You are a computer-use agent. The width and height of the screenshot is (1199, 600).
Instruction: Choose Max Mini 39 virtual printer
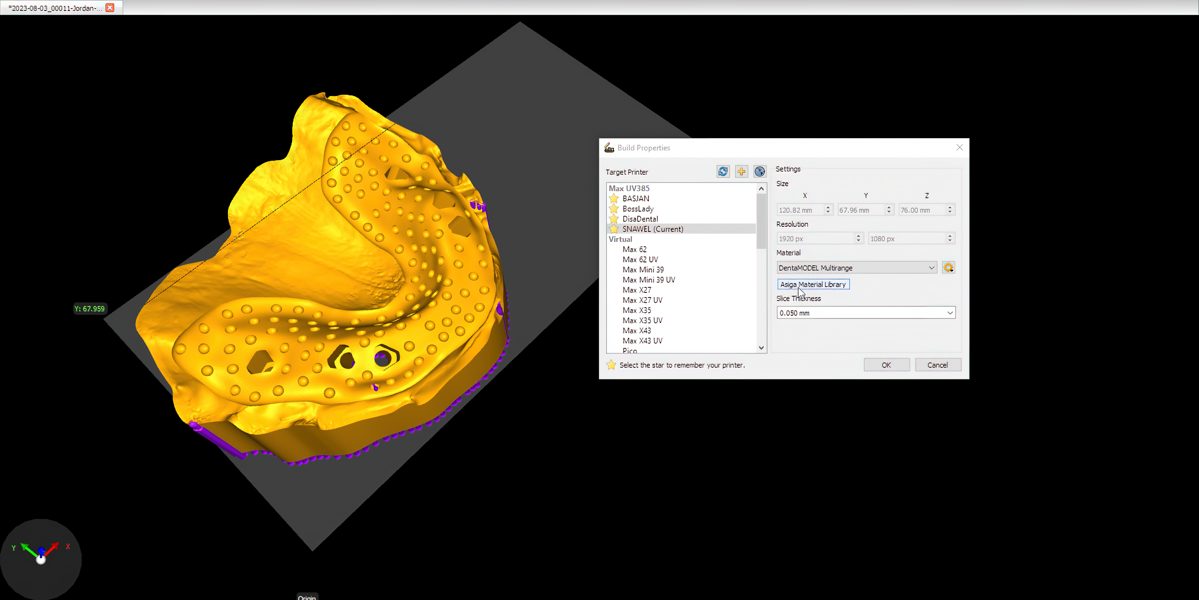click(643, 270)
